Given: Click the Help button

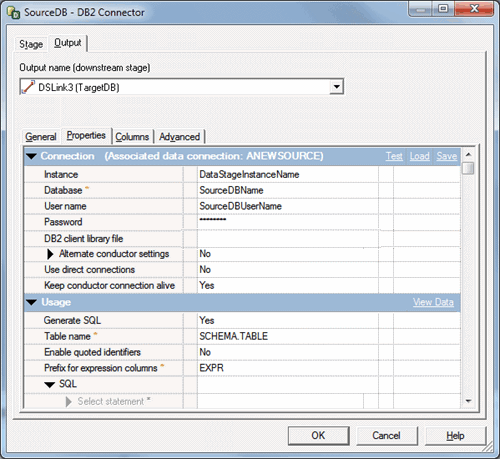Looking at the screenshot, I should pyautogui.click(x=455, y=435).
